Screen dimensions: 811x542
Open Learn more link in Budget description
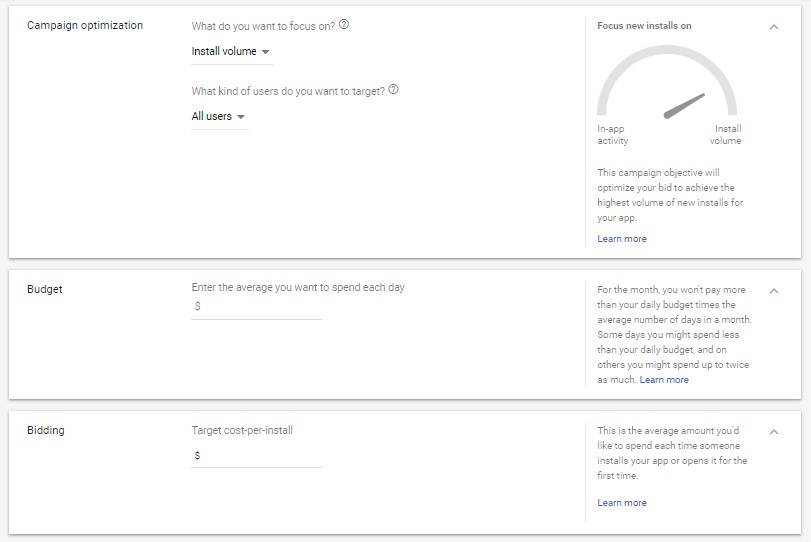tap(664, 380)
